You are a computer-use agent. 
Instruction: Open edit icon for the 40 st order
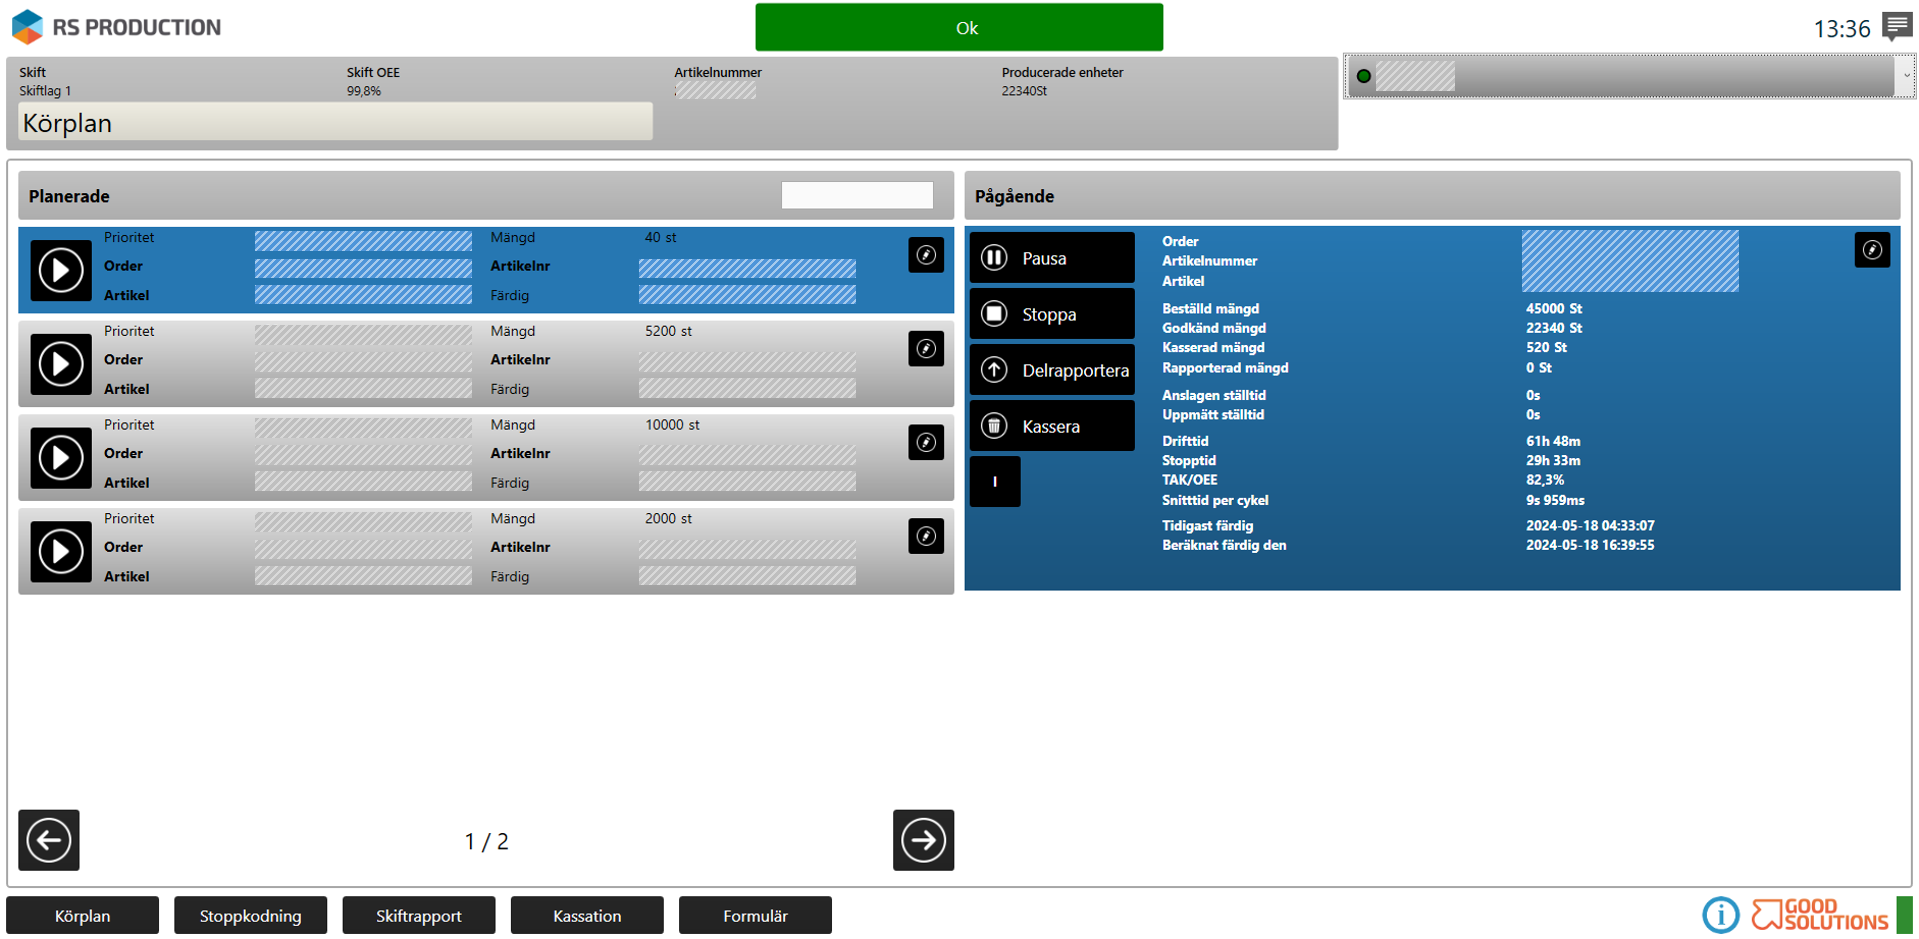pyautogui.click(x=925, y=255)
